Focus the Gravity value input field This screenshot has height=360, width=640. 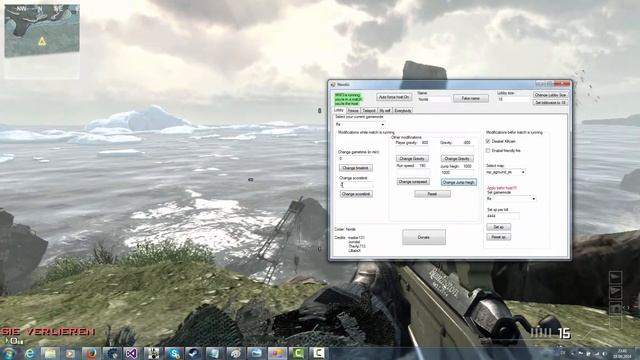tap(457, 149)
